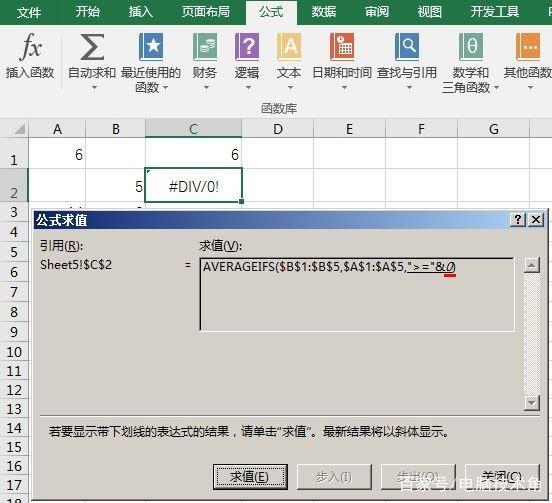Select row 2 header
The image size is (552, 503).
tap(14, 186)
